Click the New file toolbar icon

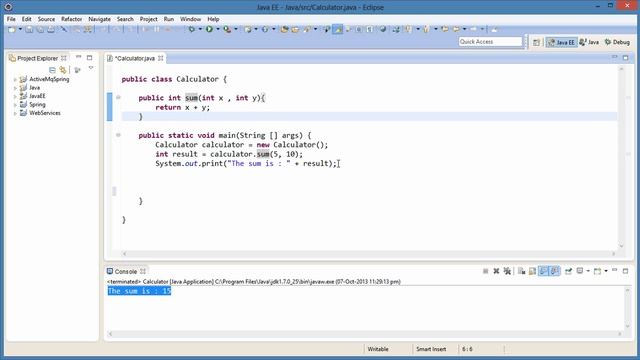[12, 29]
